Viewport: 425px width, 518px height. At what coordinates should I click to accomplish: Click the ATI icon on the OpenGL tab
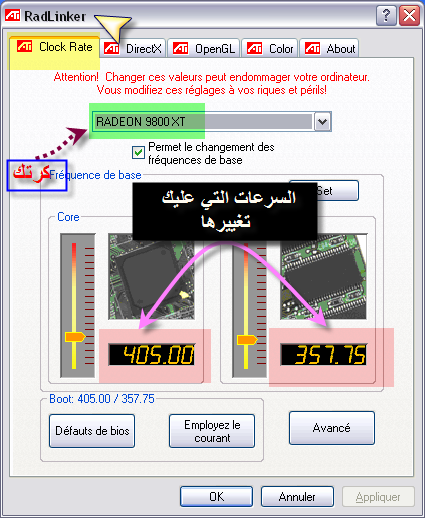tap(180, 48)
